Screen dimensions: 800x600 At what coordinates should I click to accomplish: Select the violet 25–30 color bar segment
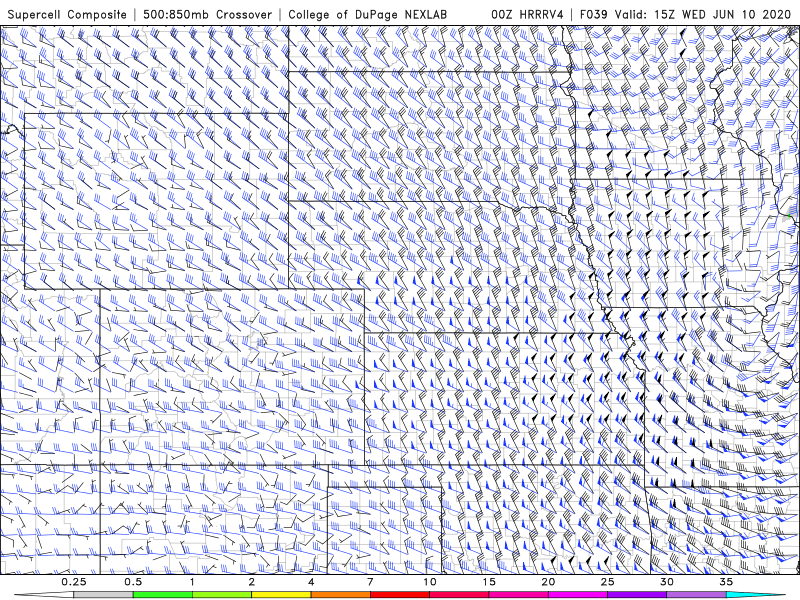[x=637, y=595]
